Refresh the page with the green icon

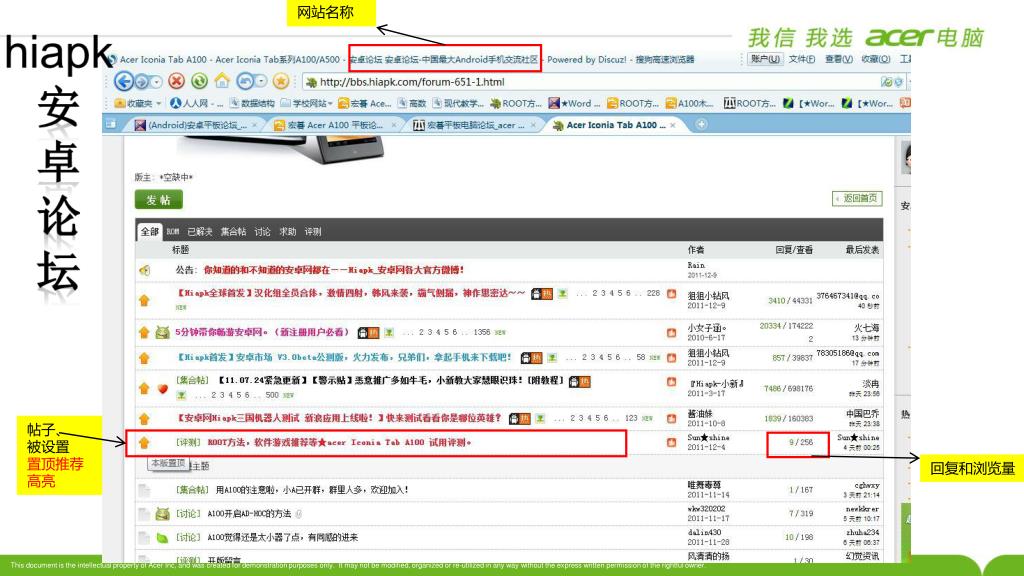tap(199, 81)
